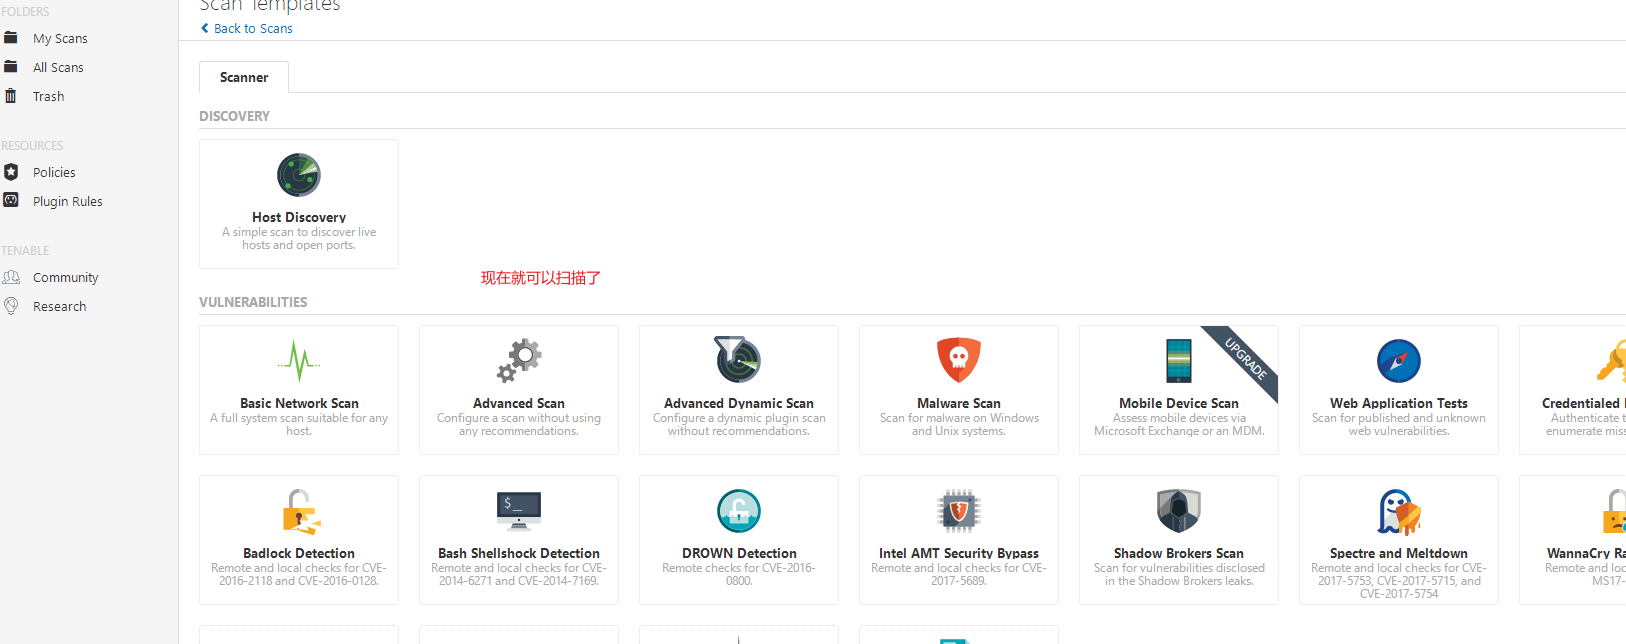The height and width of the screenshot is (644, 1626).
Task: Click the Community people icon
Action: click(11, 277)
